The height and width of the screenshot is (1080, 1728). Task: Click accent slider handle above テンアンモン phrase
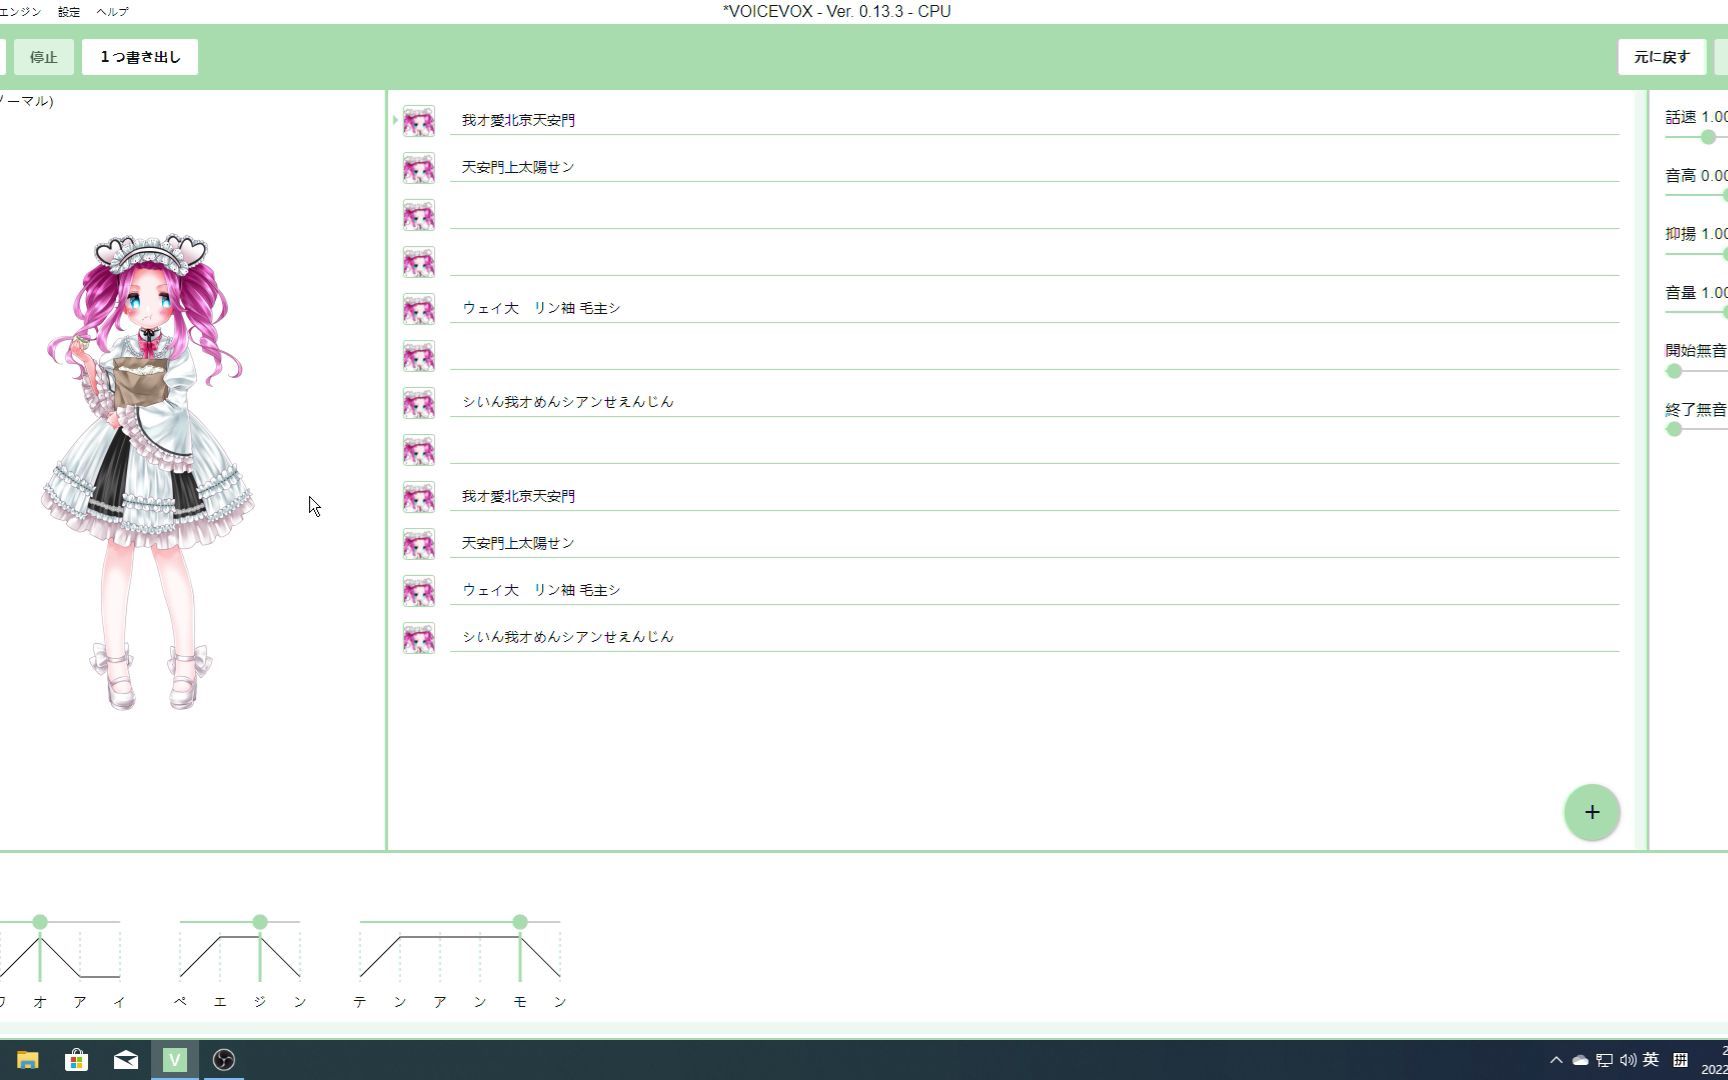click(520, 922)
